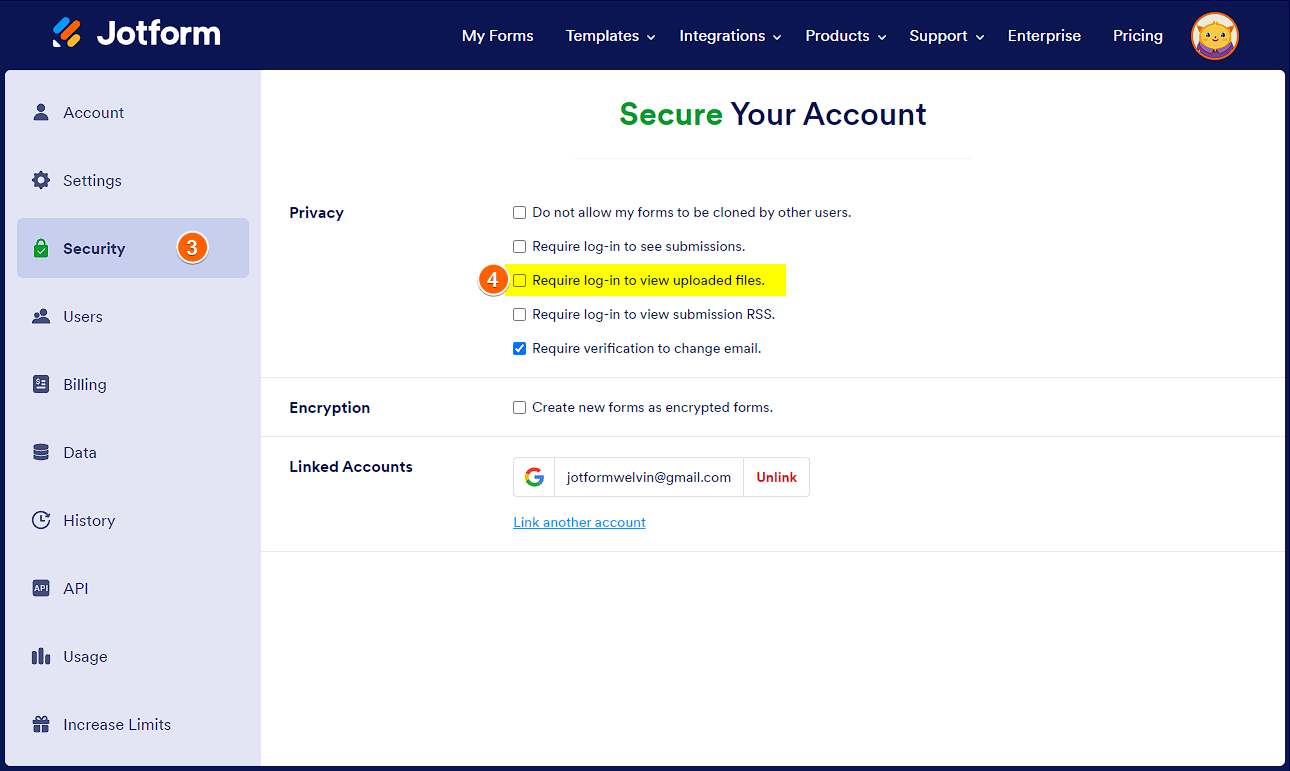Screen dimensions: 1290x771
Task: Open the History clock icon
Action: 41,520
